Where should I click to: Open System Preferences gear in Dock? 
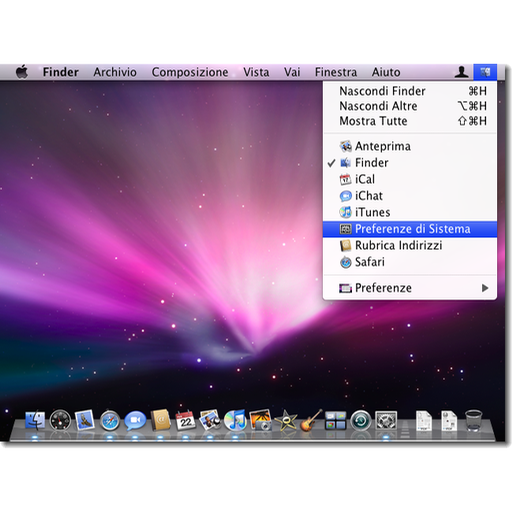[386, 421]
